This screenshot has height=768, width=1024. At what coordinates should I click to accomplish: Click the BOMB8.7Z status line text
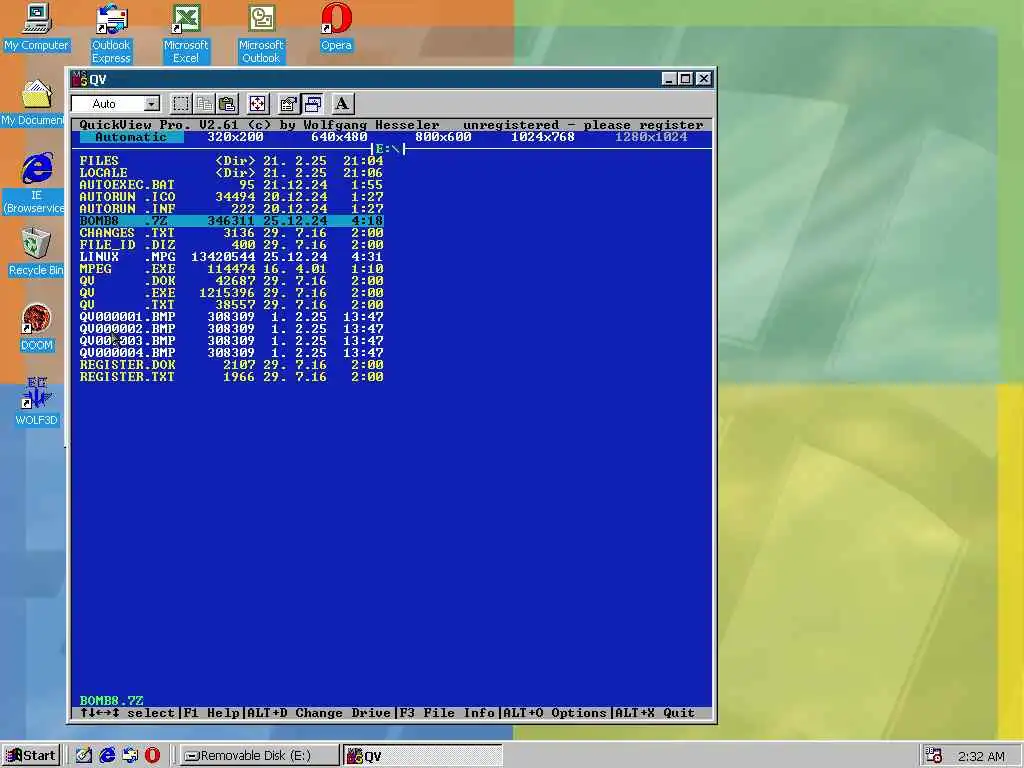click(111, 701)
